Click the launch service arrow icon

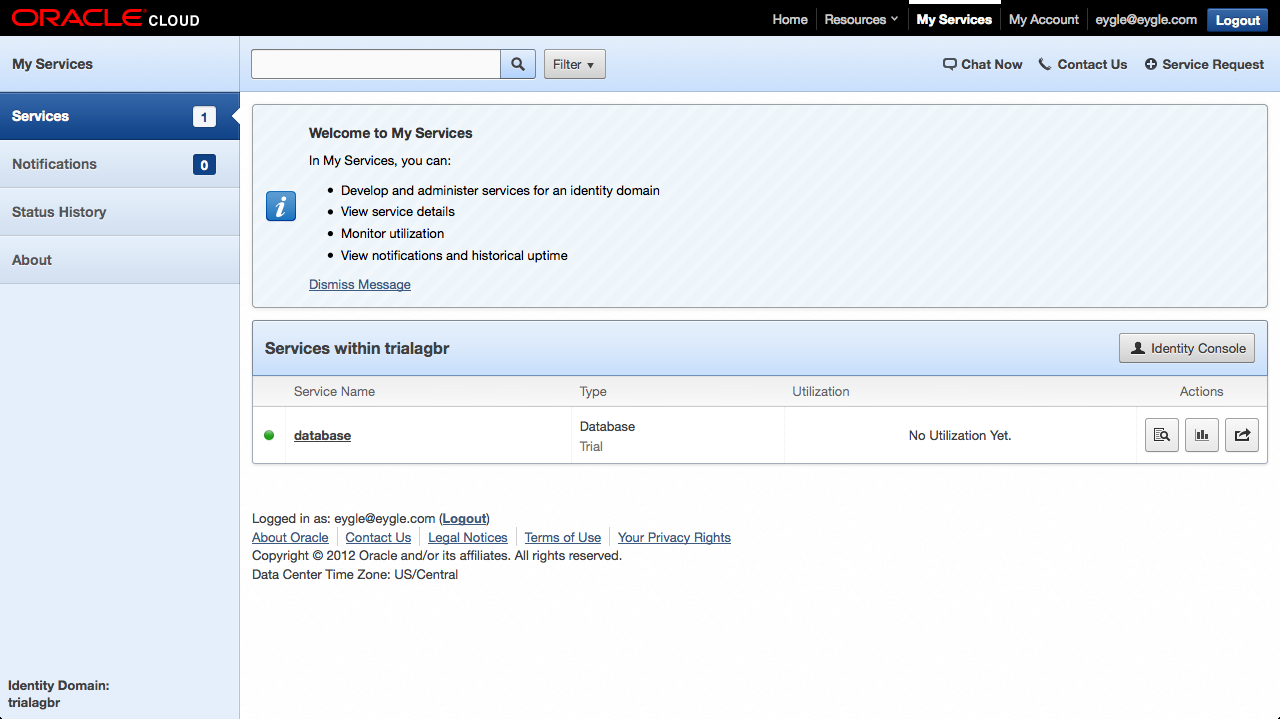coord(1241,435)
